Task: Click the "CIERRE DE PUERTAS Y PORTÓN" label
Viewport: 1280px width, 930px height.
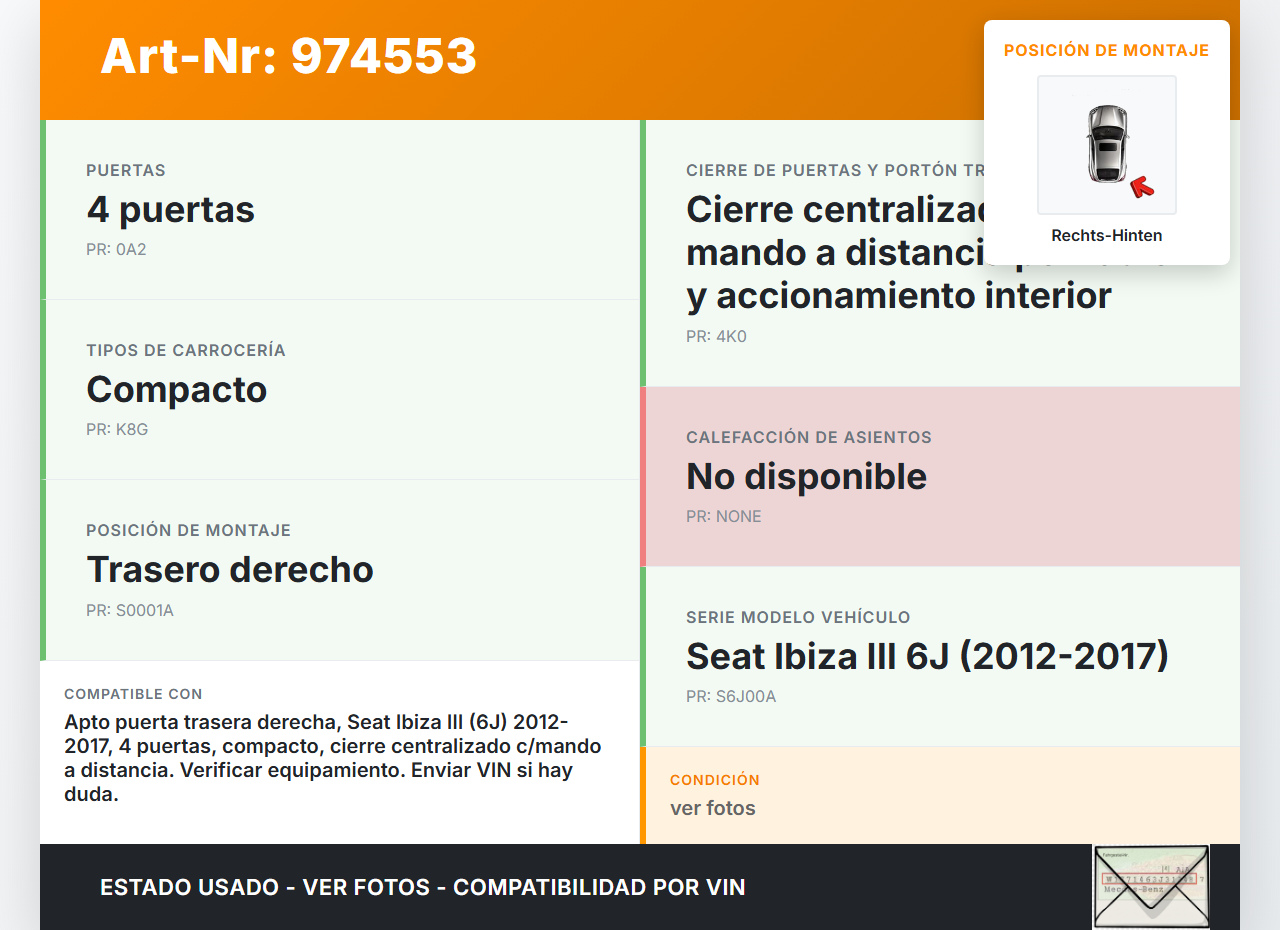Action: click(835, 170)
